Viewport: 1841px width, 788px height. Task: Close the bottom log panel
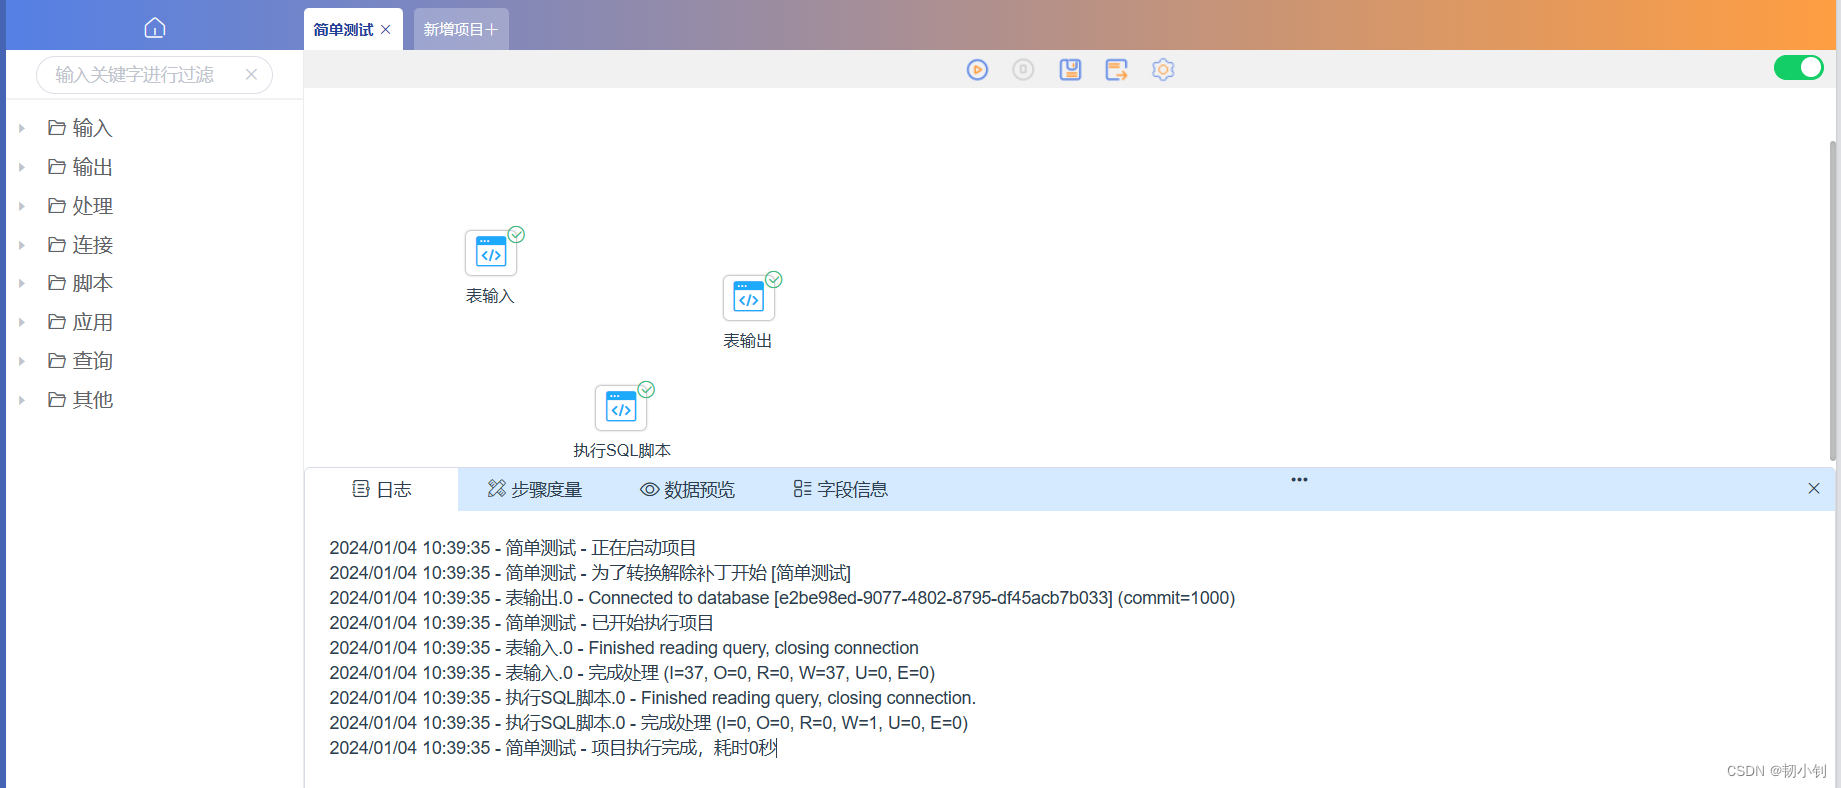point(1814,489)
